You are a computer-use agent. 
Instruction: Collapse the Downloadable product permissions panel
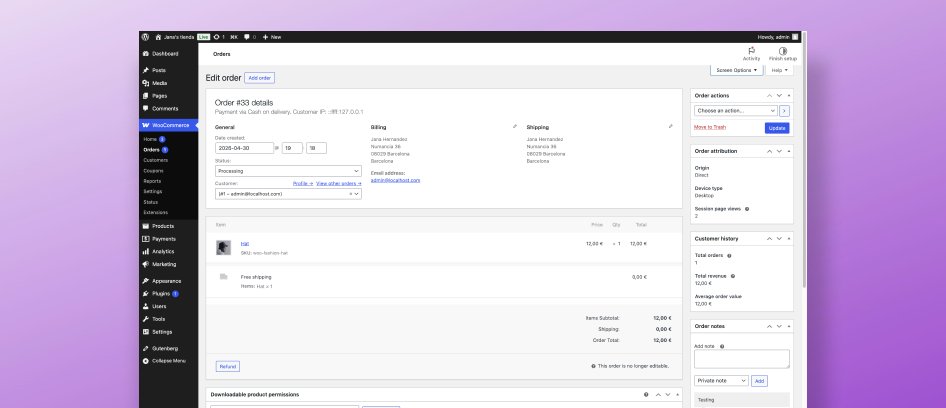pyautogui.click(x=677, y=394)
